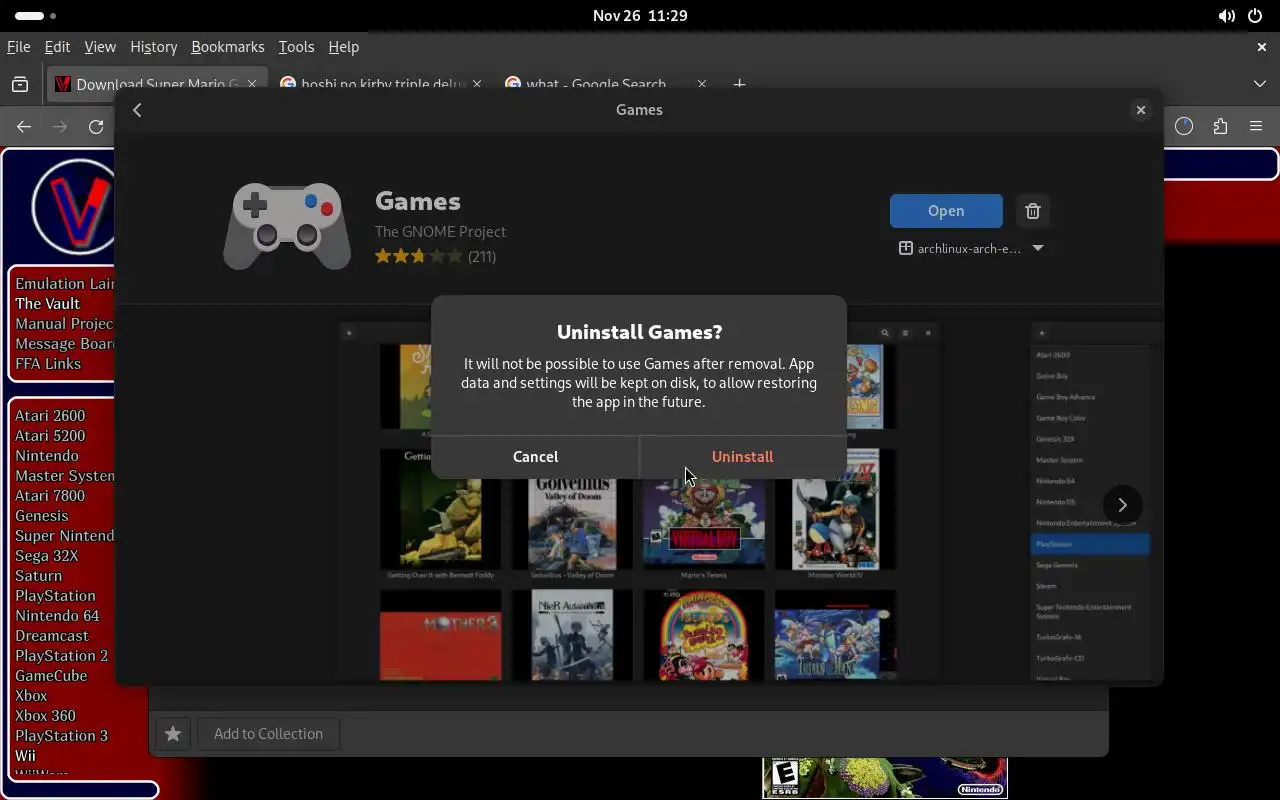Open Emulation Lair link
Image resolution: width=1280 pixels, height=800 pixels.
pos(64,284)
